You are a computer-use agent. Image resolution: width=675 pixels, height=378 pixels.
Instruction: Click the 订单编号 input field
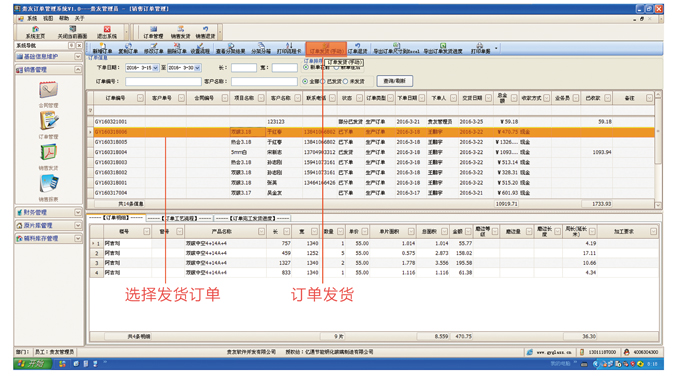click(163, 81)
